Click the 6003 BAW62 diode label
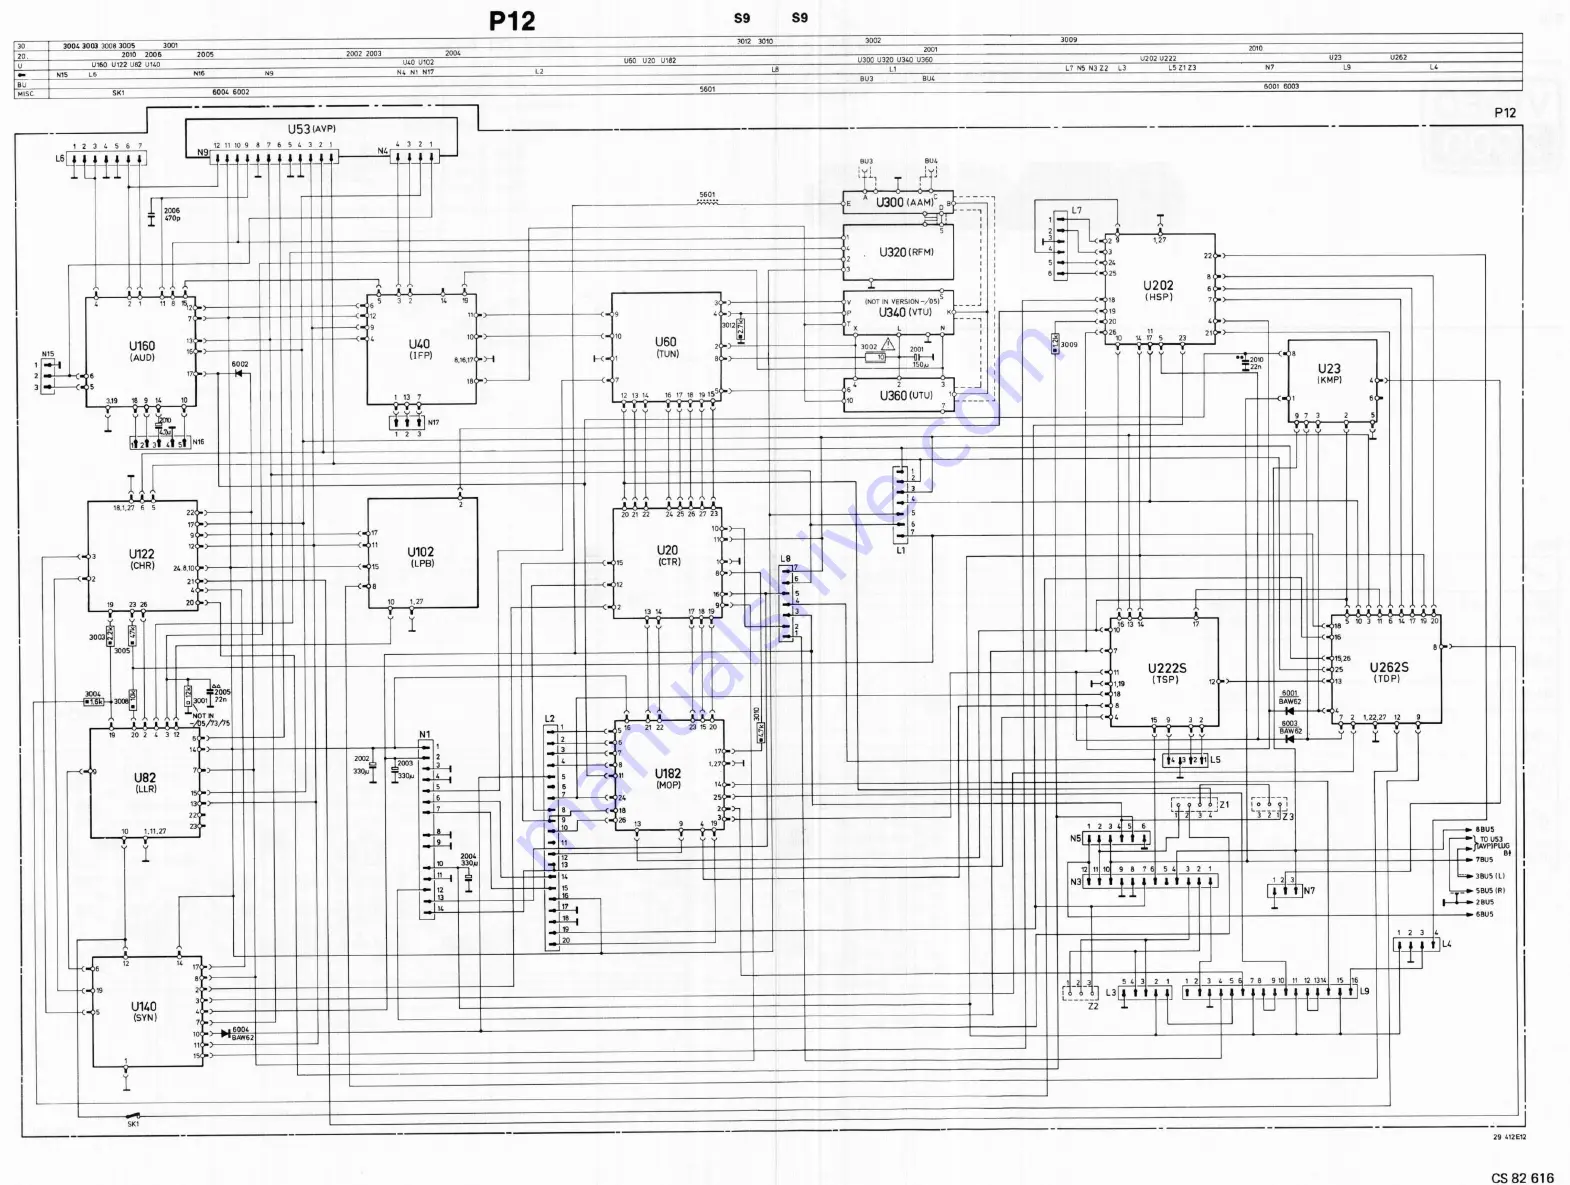 [1290, 727]
